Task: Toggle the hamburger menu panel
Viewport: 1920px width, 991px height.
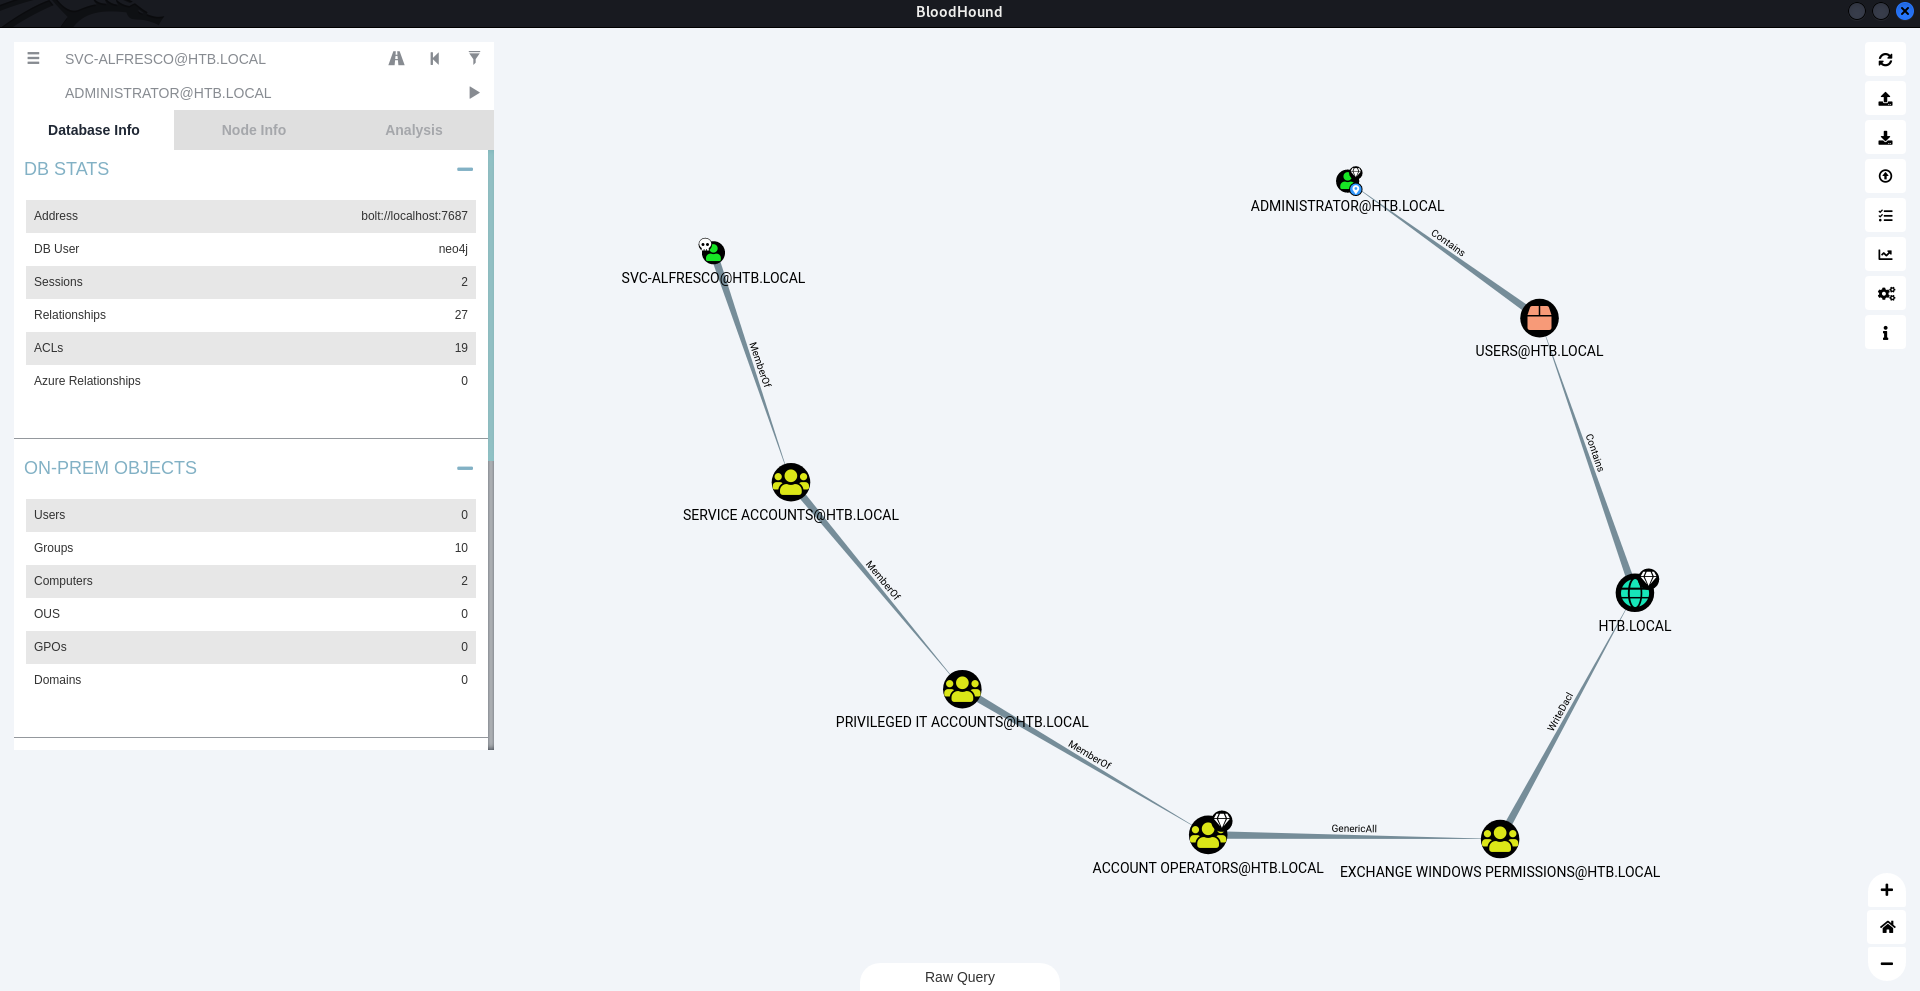Action: [x=33, y=59]
